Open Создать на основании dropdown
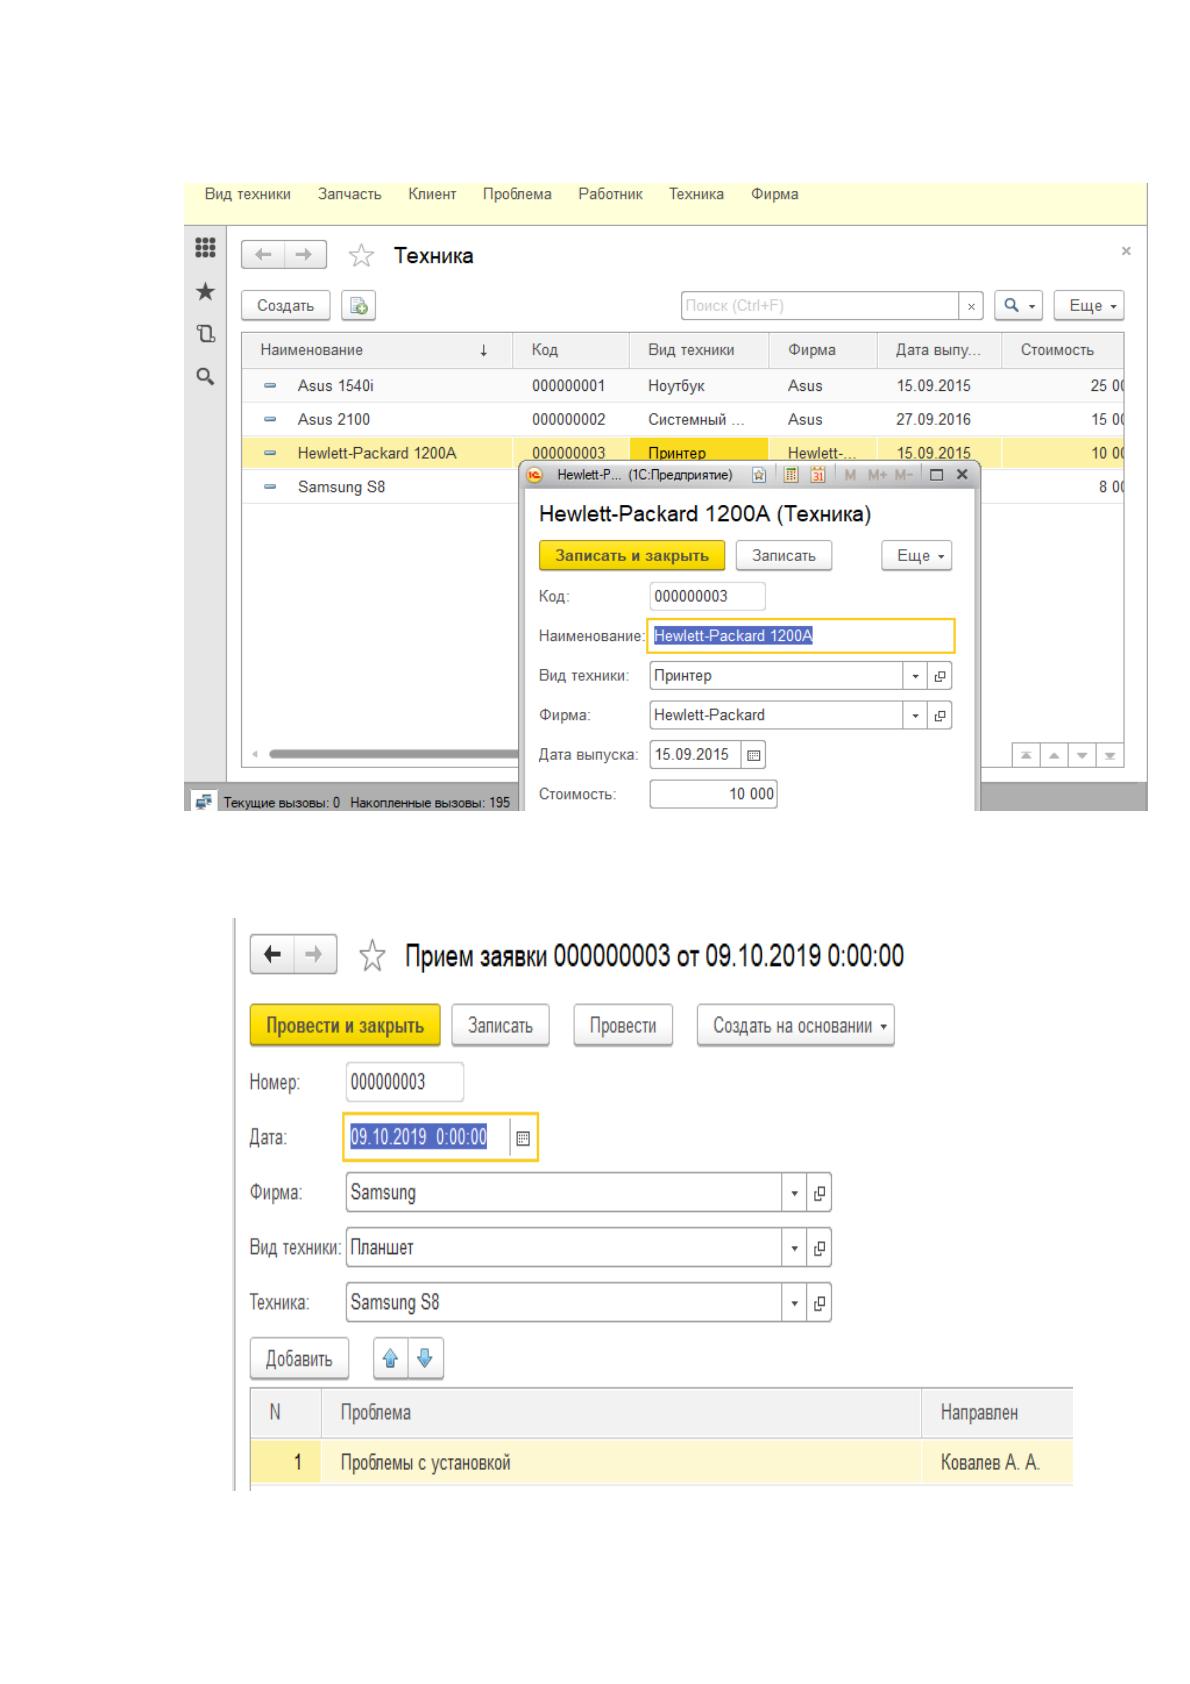Viewport: 1190px width, 1684px height. 795,1026
